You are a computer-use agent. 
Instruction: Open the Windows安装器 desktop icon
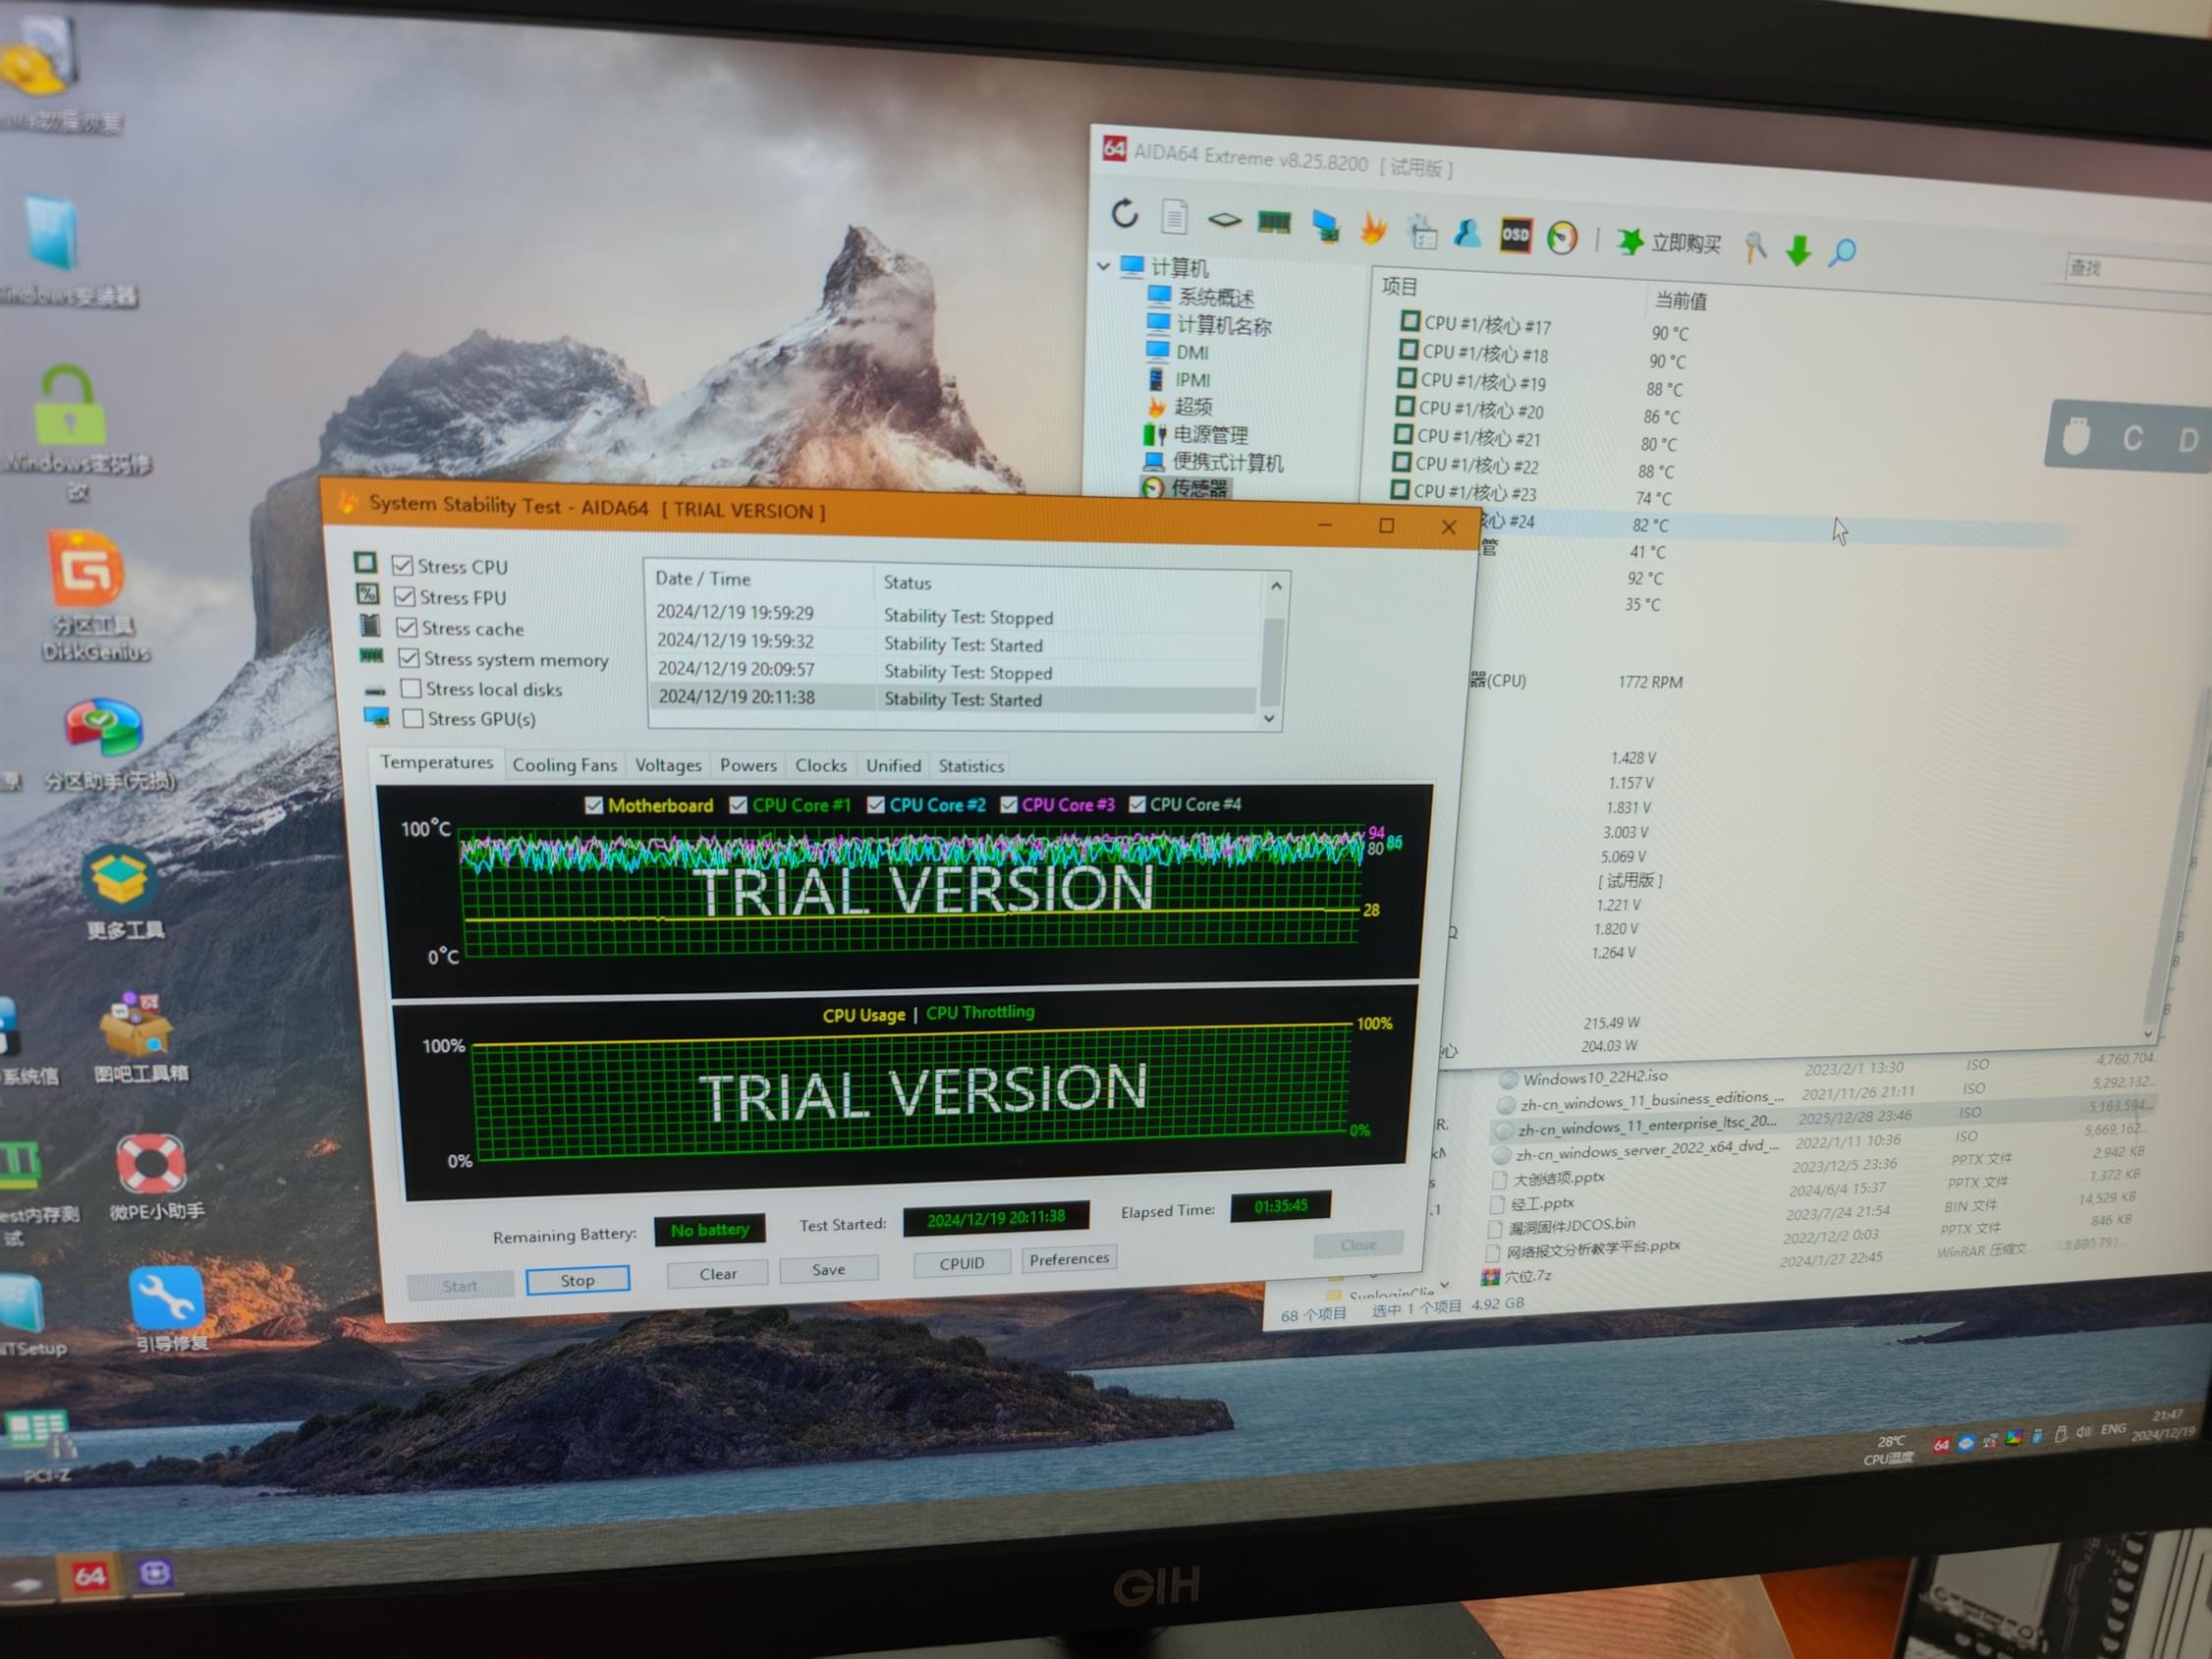pos(50,233)
